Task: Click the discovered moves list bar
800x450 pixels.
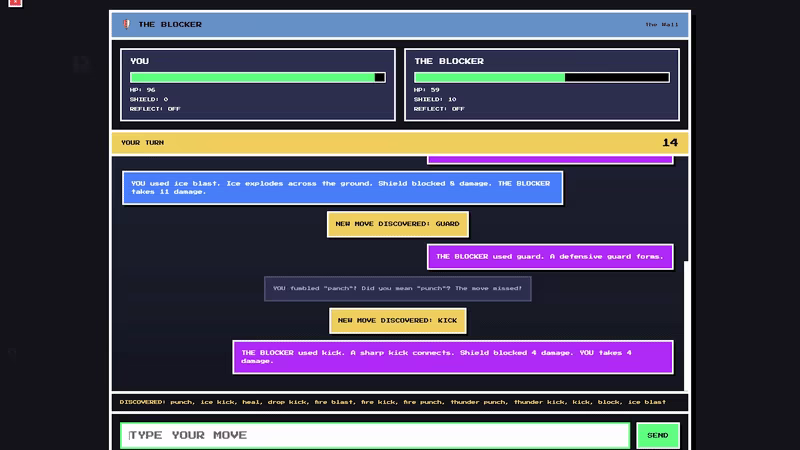Action: [x=400, y=402]
